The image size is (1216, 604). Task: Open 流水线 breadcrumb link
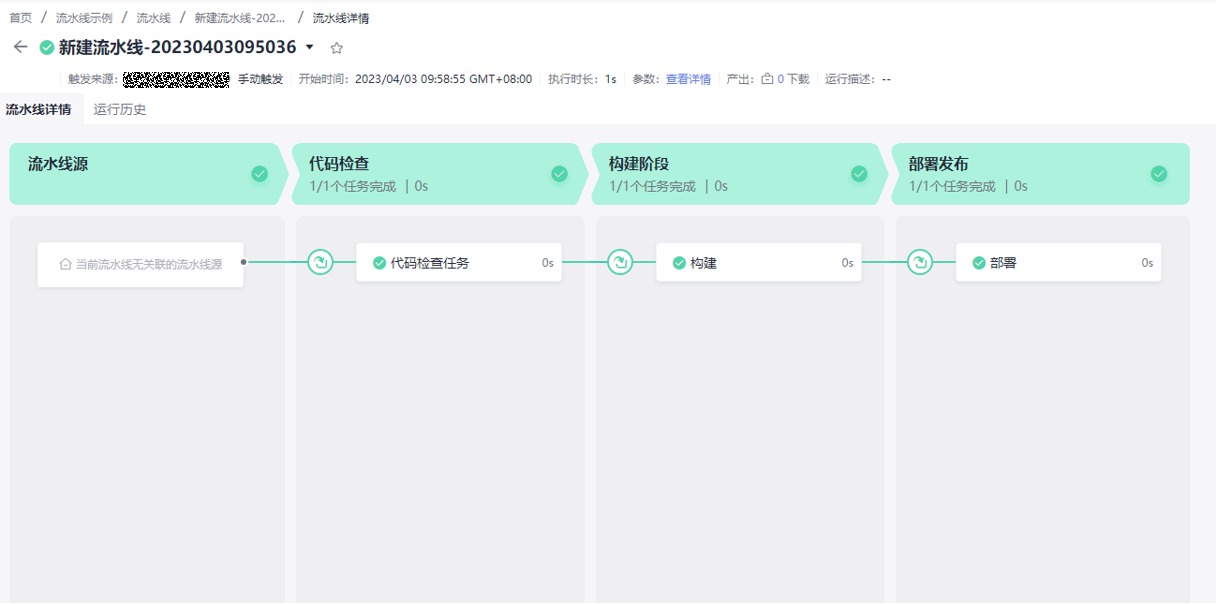tap(153, 18)
